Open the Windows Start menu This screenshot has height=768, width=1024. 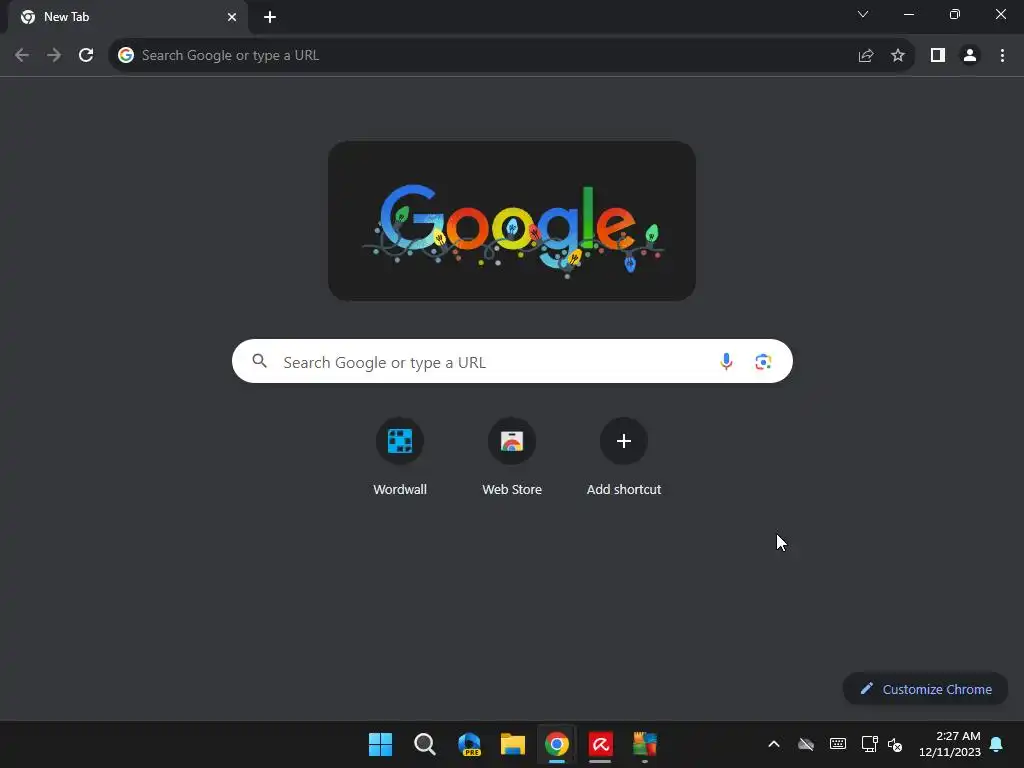tap(380, 744)
